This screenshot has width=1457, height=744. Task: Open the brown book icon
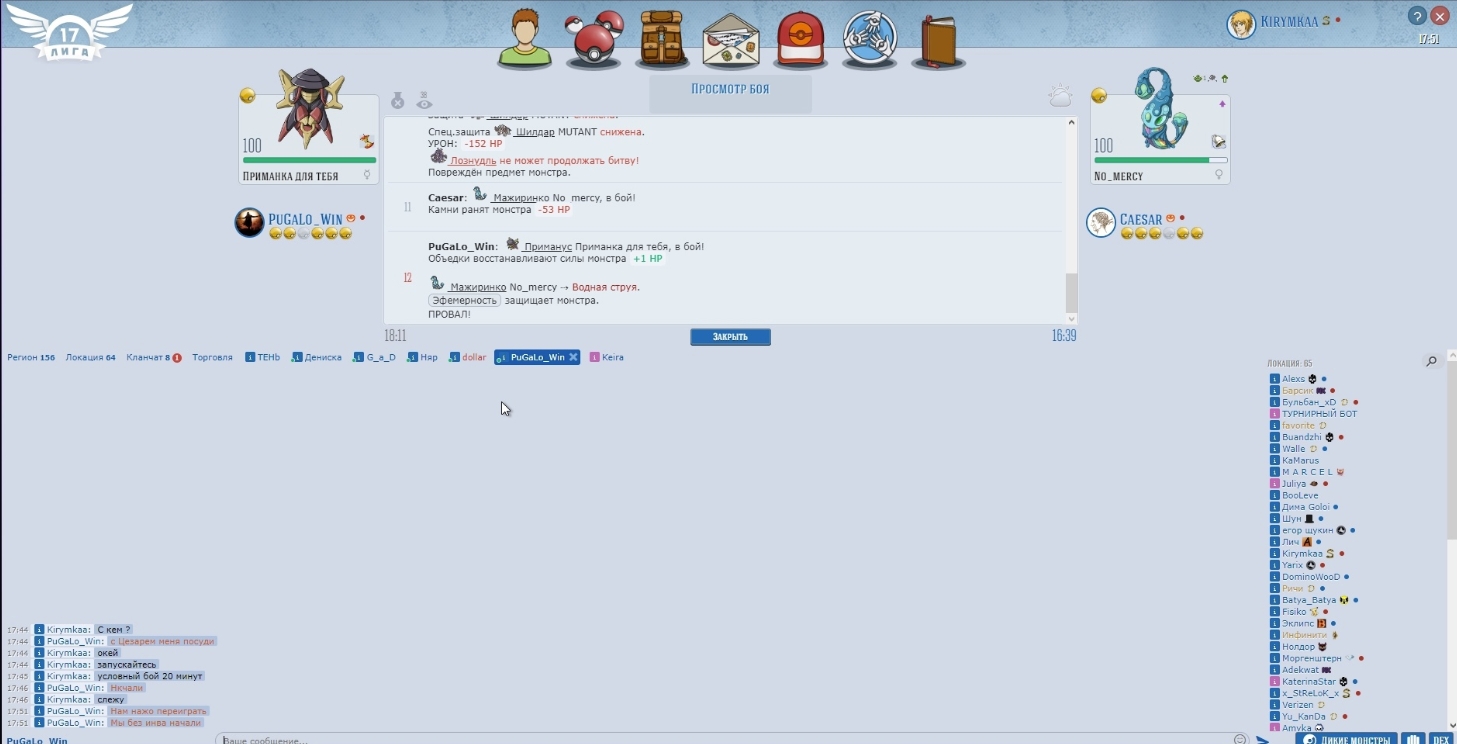point(938,39)
